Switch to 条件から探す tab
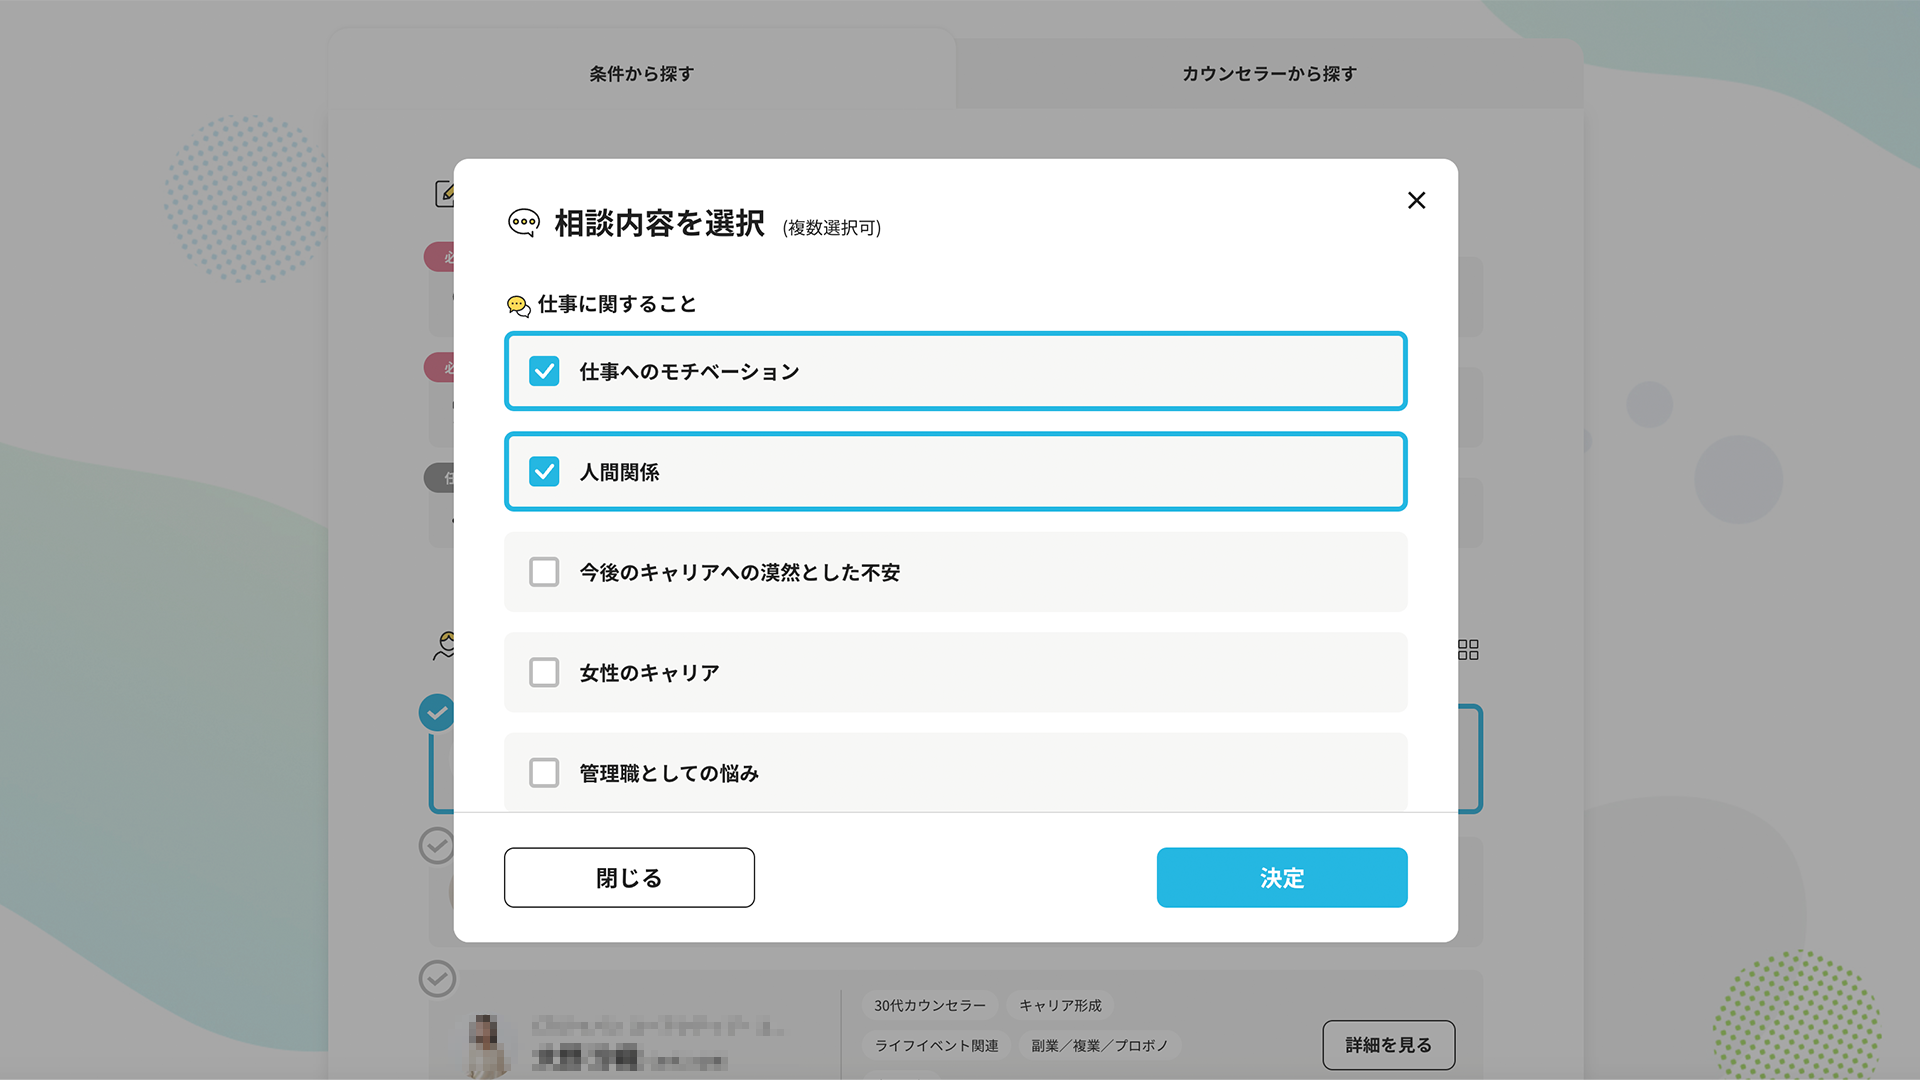This screenshot has width=1920, height=1080. pyautogui.click(x=642, y=73)
